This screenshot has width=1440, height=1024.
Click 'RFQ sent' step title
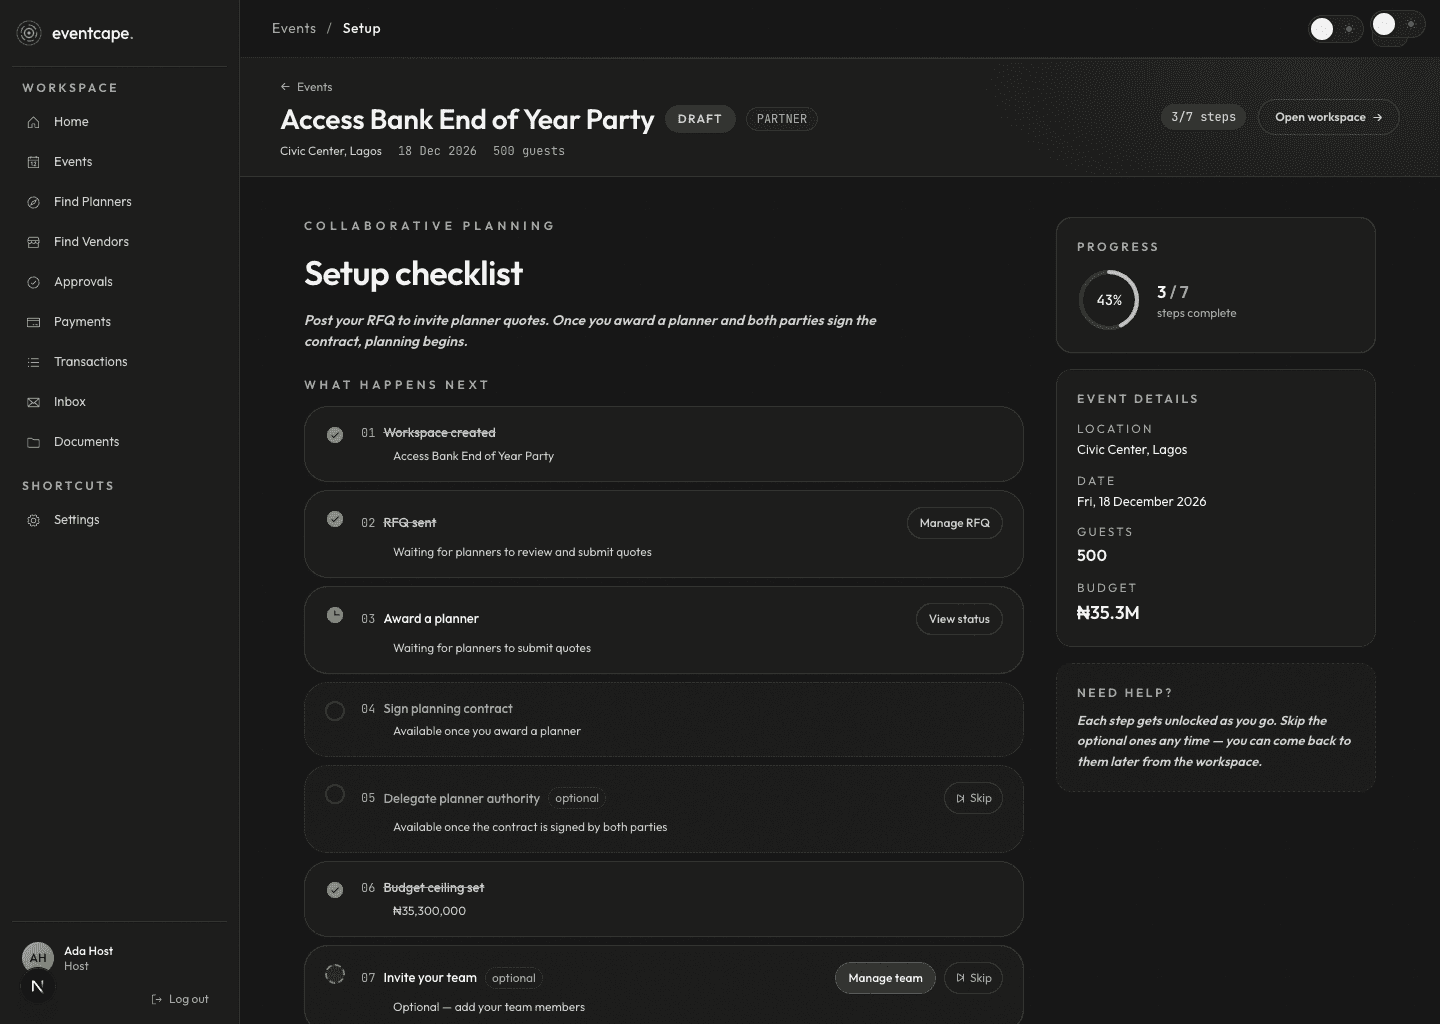[410, 523]
